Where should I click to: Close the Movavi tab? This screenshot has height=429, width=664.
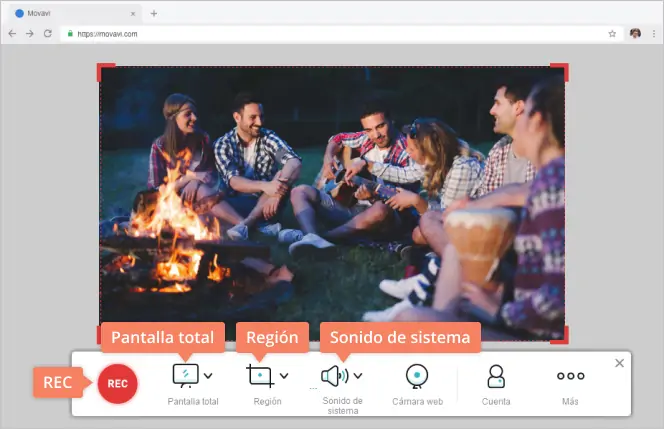click(133, 14)
